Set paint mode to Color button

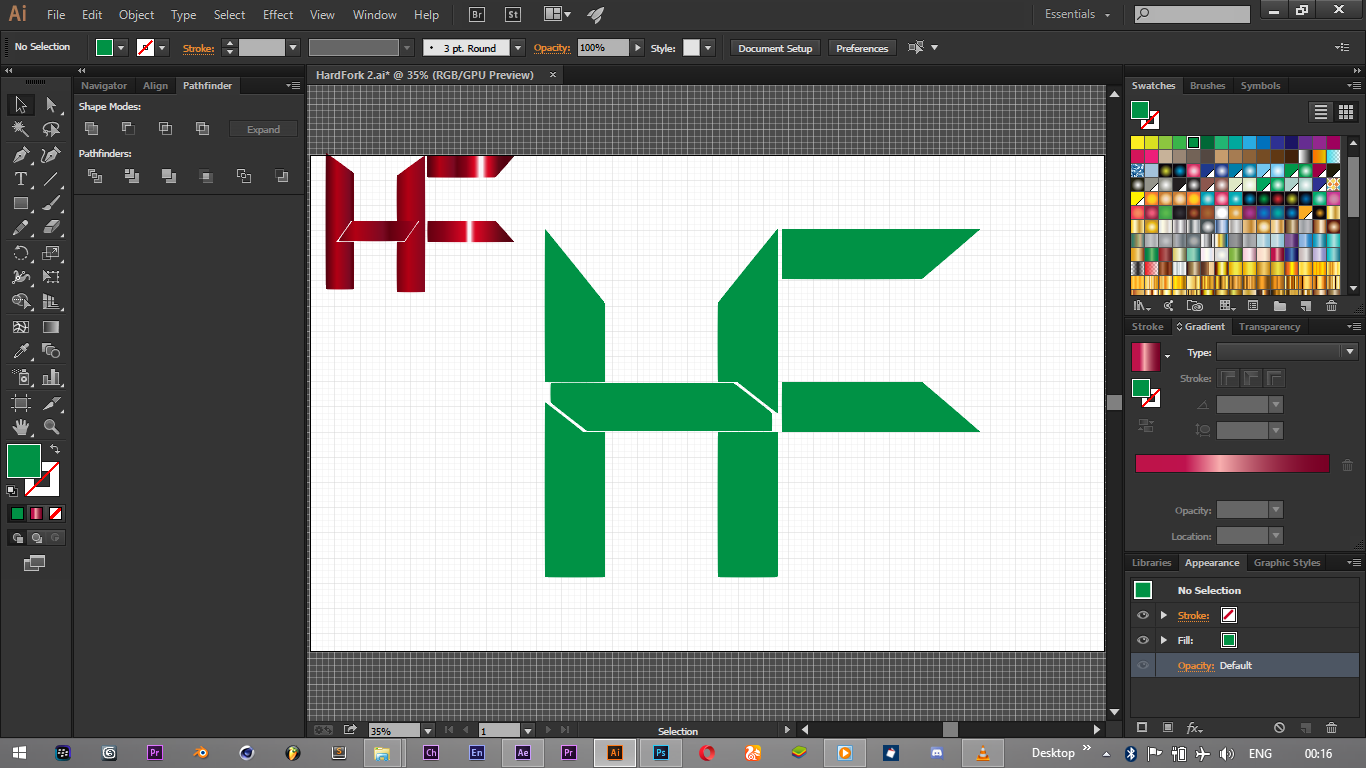17,513
